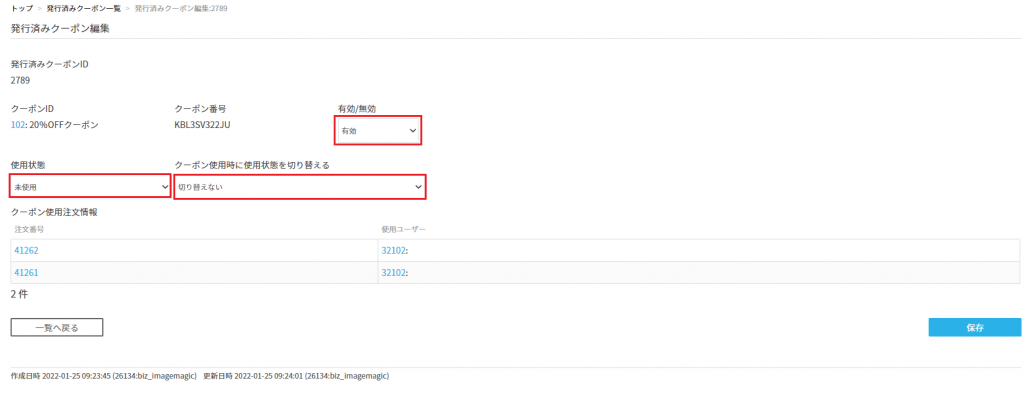1024x399 pixels.
Task: Open the 使用状態 dropdown showing 未使用
Action: (x=91, y=187)
